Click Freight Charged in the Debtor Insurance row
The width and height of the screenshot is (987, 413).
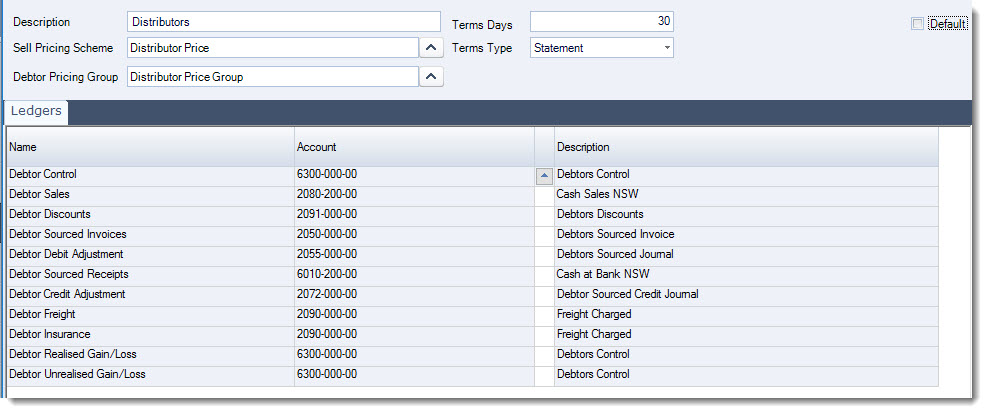pyautogui.click(x=594, y=334)
